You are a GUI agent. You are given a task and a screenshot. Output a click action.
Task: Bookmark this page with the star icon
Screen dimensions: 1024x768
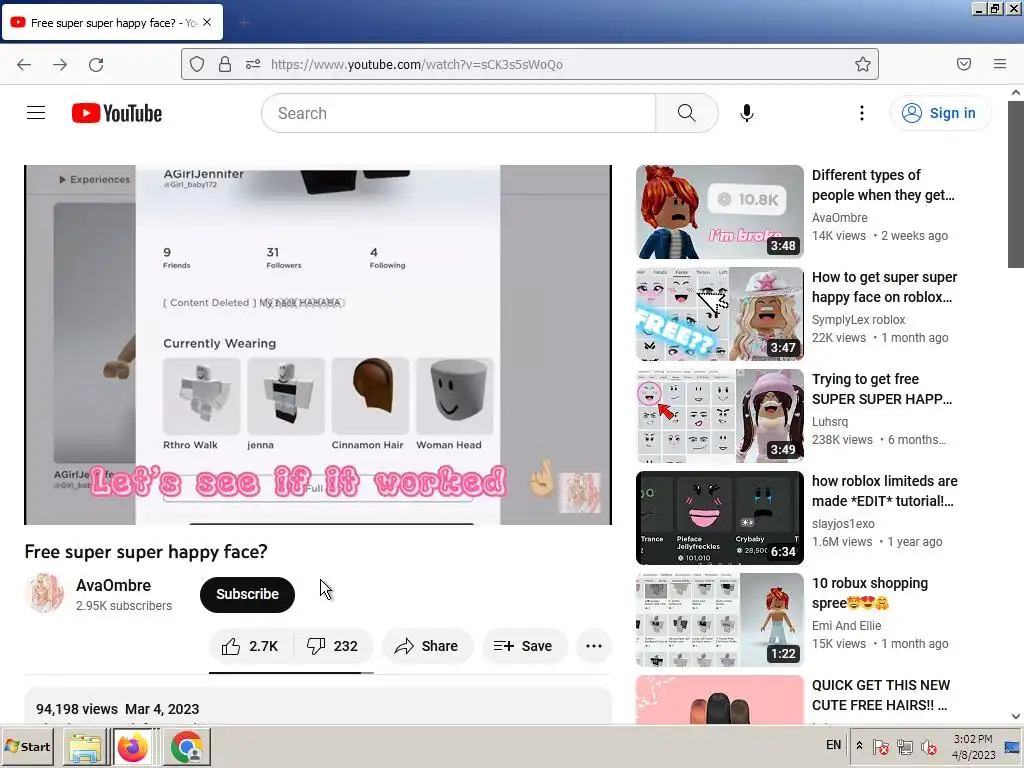(x=863, y=64)
